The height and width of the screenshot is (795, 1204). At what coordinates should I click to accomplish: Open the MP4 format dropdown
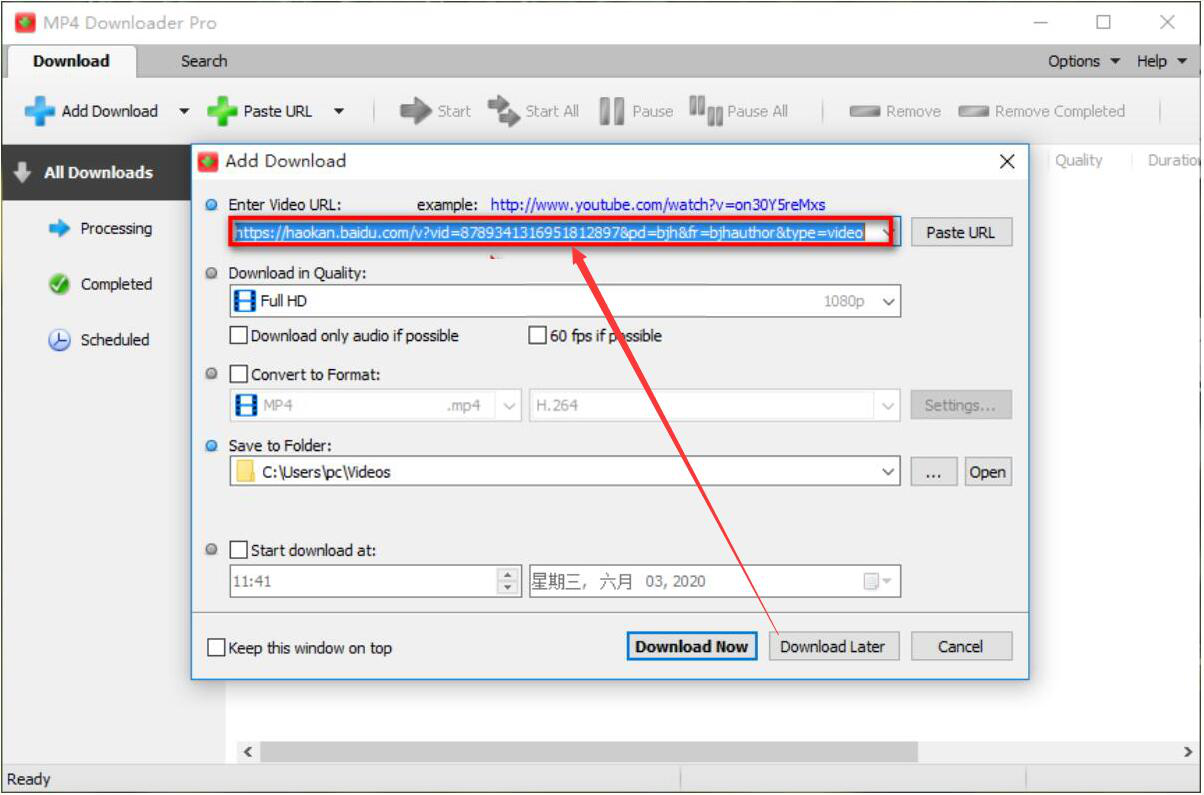coord(510,406)
